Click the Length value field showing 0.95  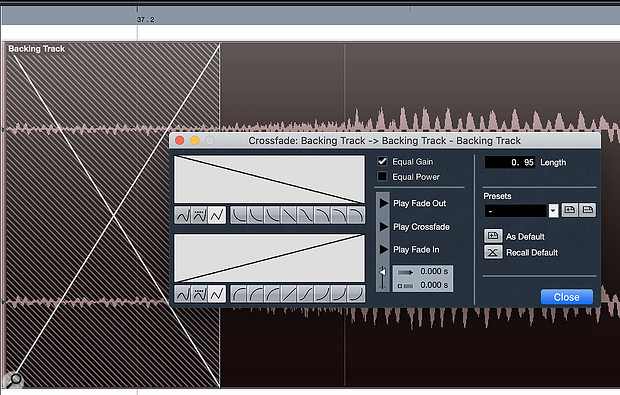(x=510, y=162)
